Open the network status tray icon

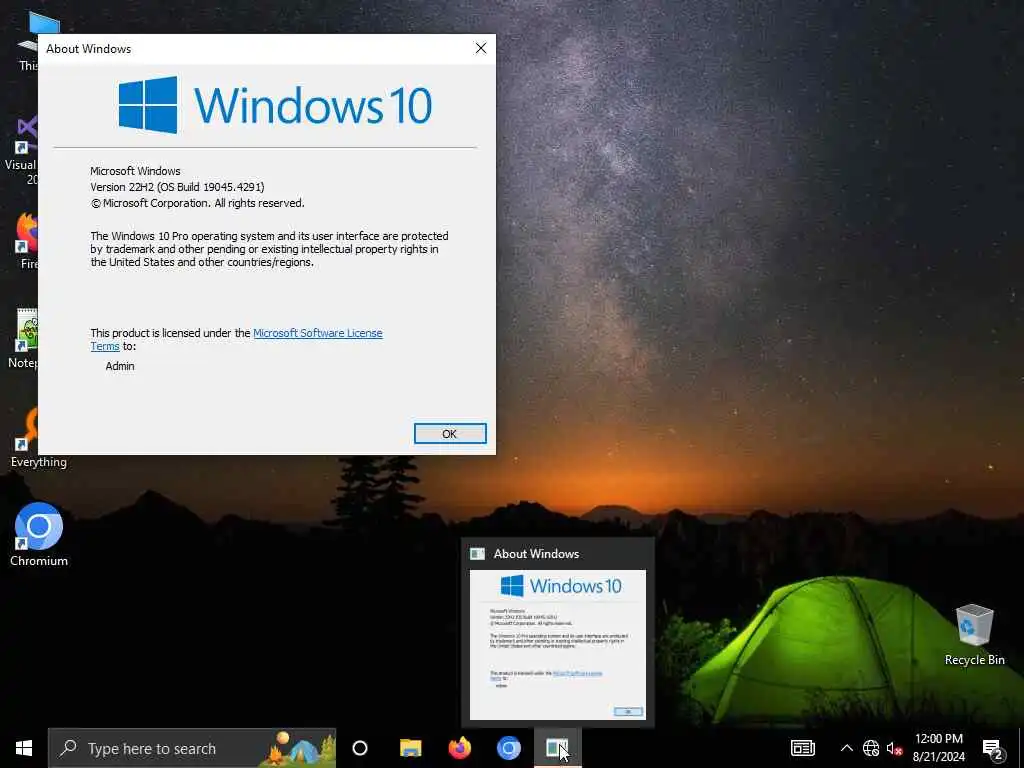[x=871, y=748]
